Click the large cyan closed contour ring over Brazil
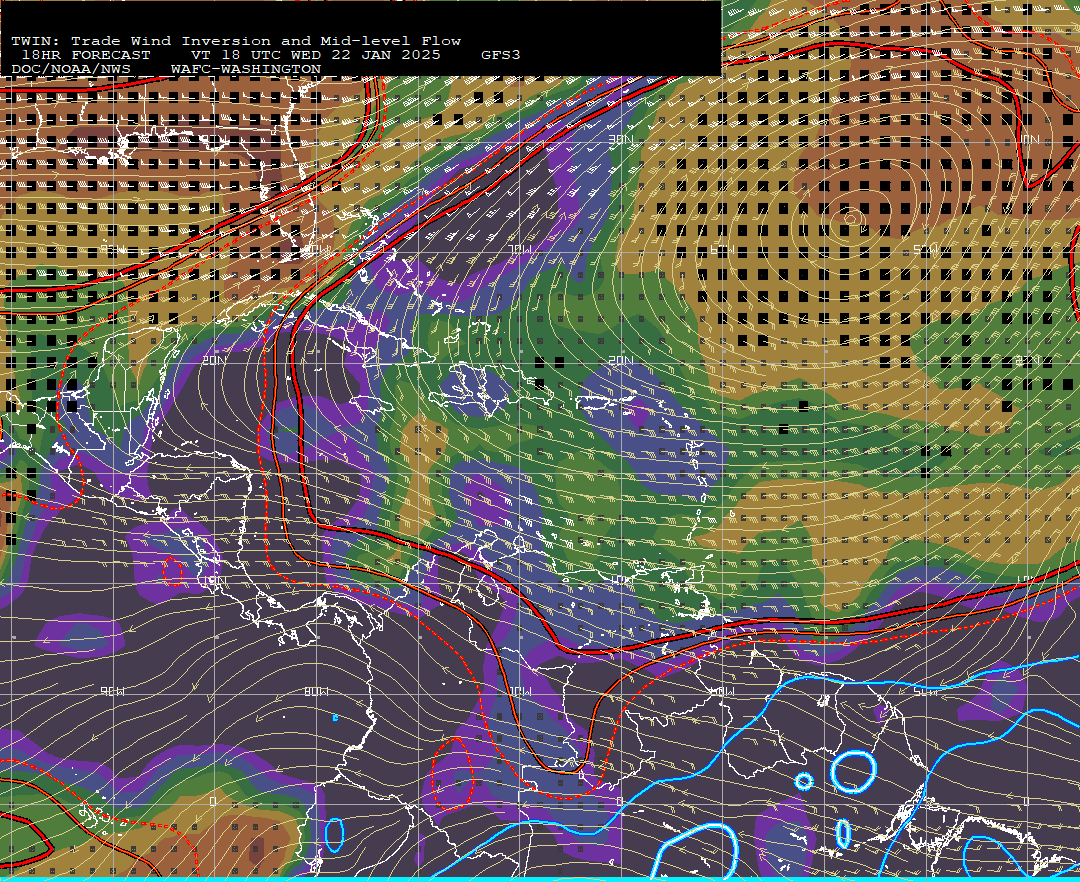This screenshot has width=1080, height=882. click(853, 772)
